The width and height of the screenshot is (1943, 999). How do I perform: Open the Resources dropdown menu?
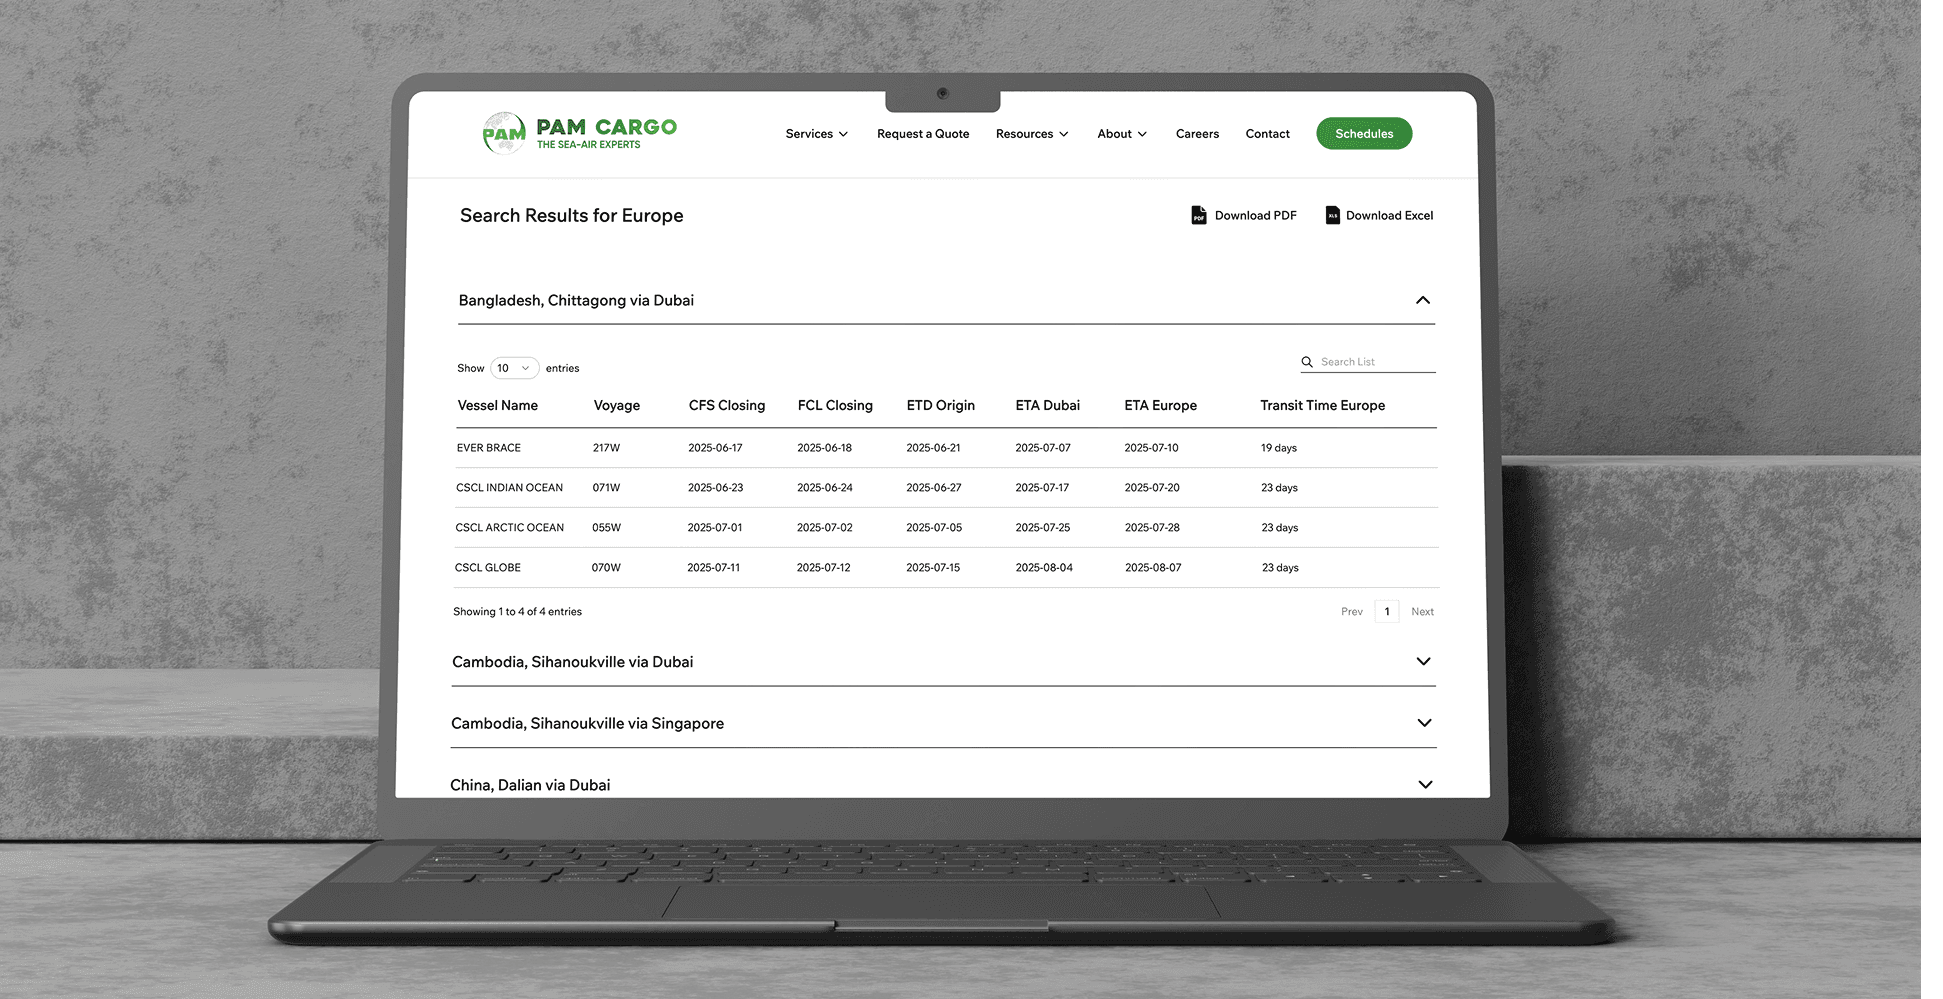pyautogui.click(x=1032, y=134)
